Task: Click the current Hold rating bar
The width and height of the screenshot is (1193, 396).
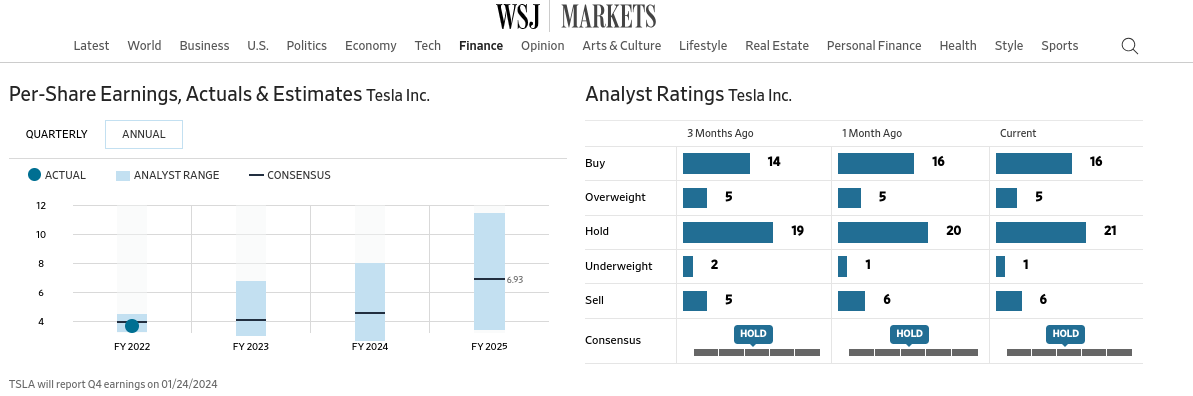Action: pyautogui.click(x=1041, y=232)
